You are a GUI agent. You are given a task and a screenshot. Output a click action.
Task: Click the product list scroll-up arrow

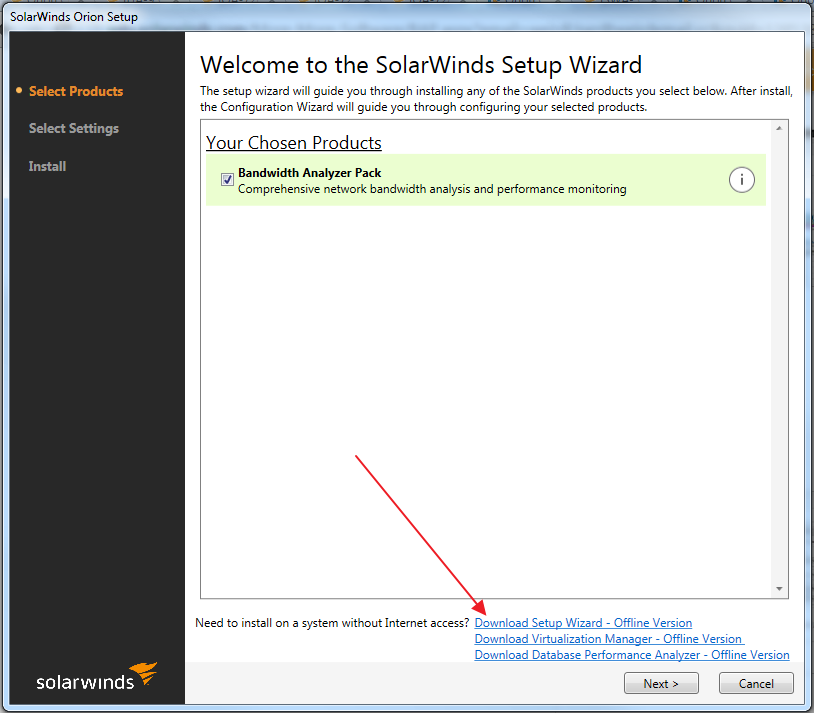(x=779, y=128)
